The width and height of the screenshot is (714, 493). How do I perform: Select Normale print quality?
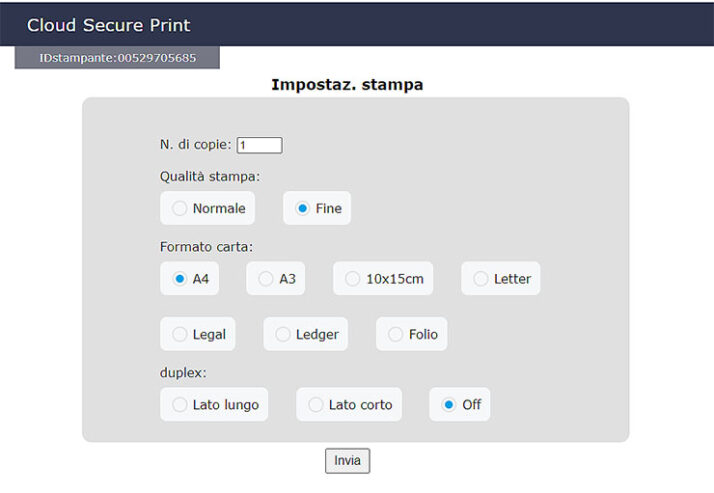pyautogui.click(x=180, y=209)
